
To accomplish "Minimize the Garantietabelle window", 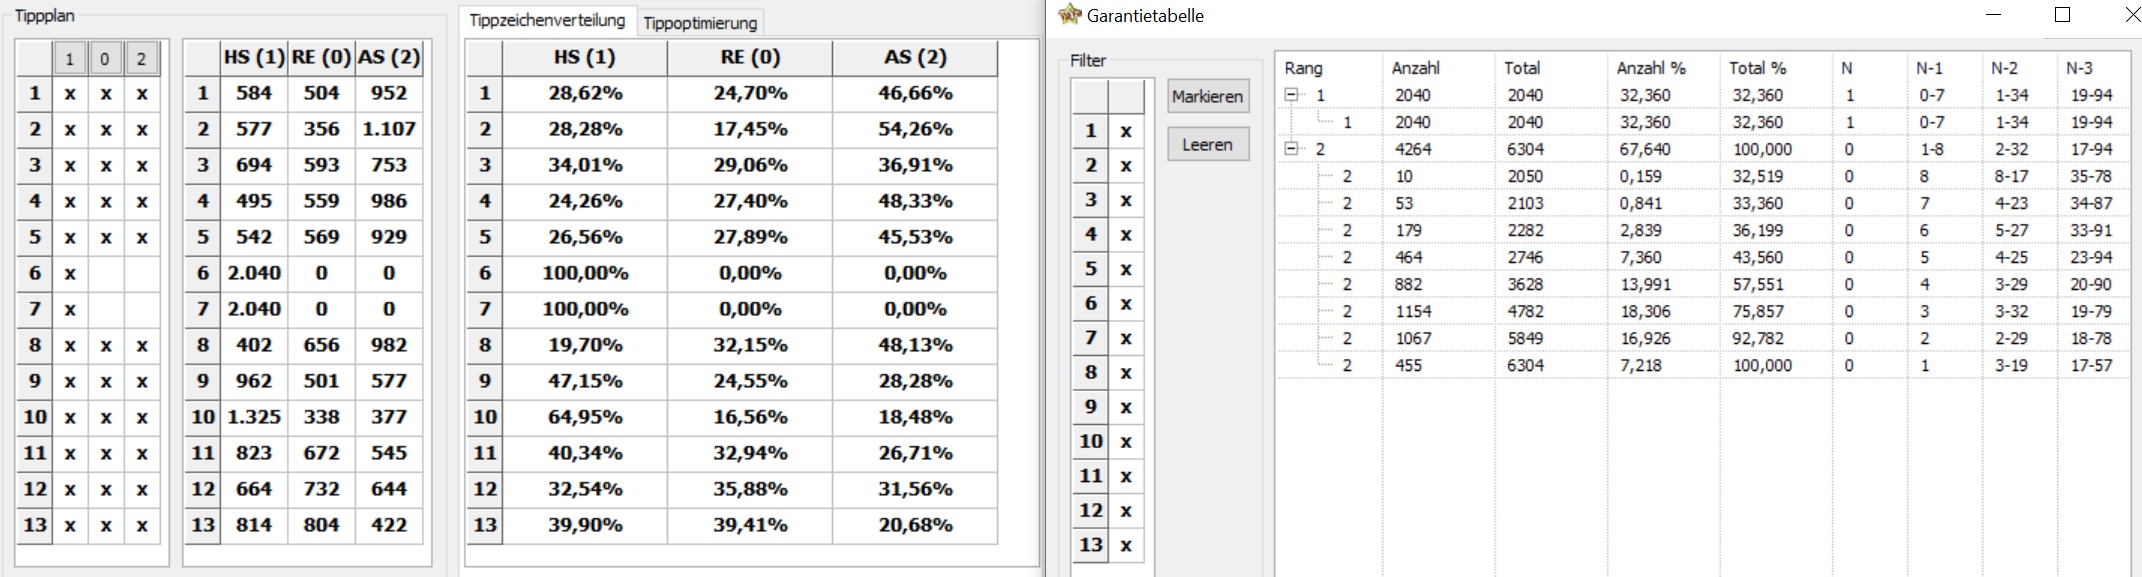I will 1993,15.
